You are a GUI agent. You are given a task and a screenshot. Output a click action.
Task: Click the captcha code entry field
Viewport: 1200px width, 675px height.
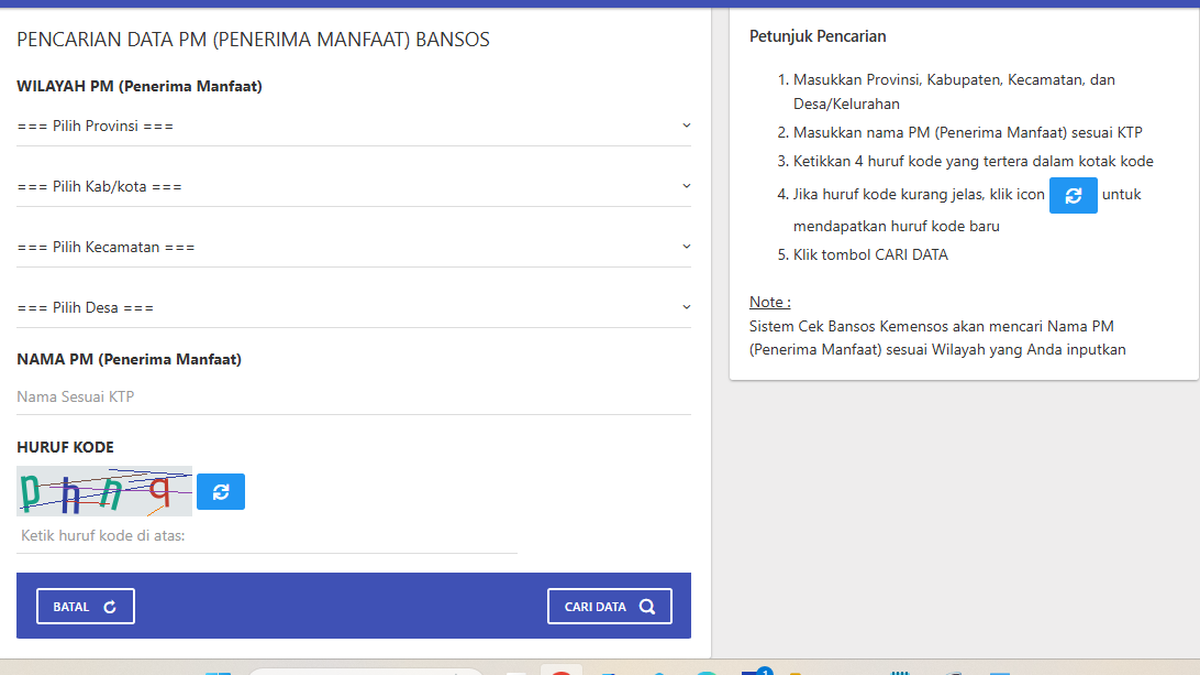(x=267, y=537)
